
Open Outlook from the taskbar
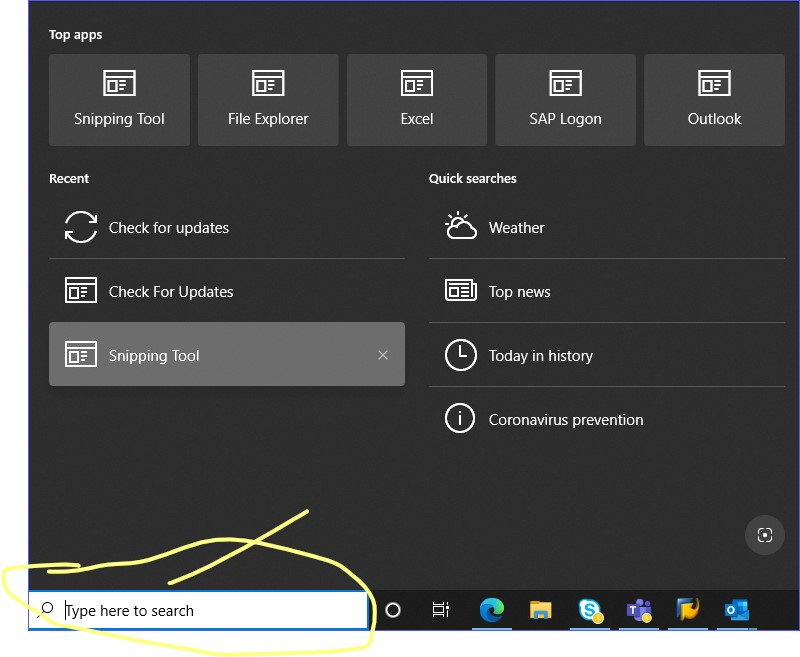pos(737,610)
